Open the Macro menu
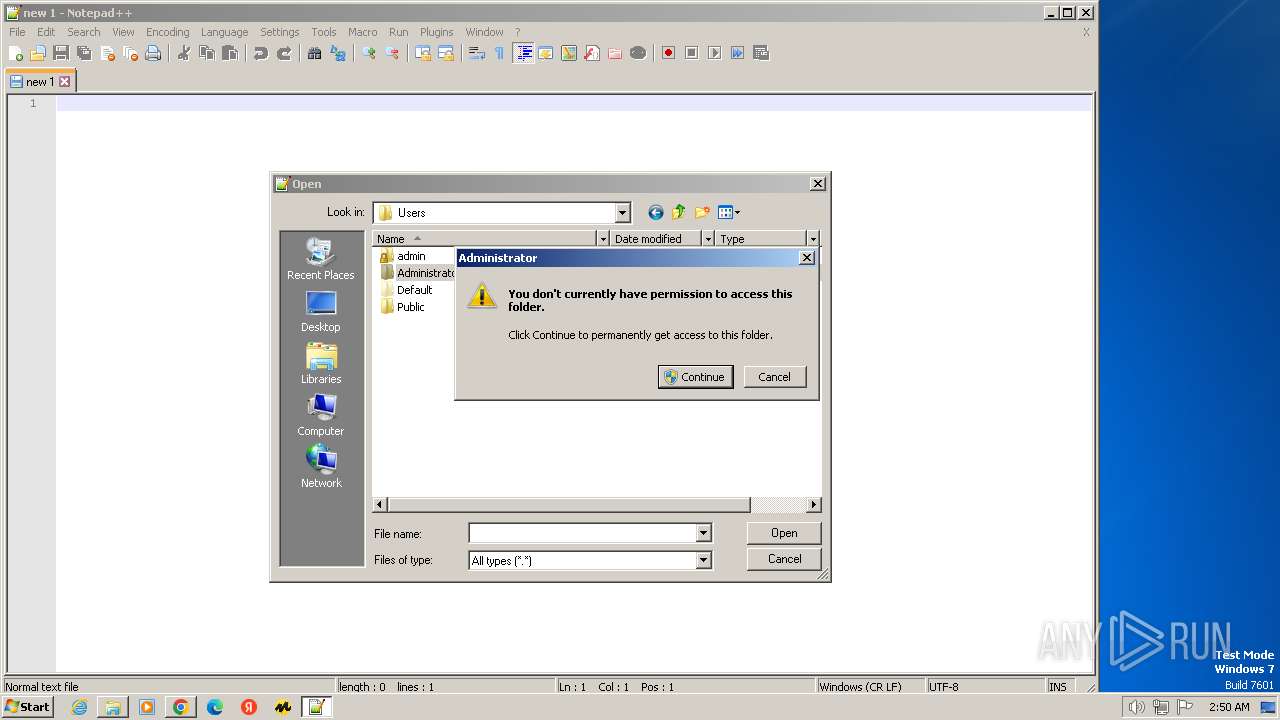 tap(362, 32)
